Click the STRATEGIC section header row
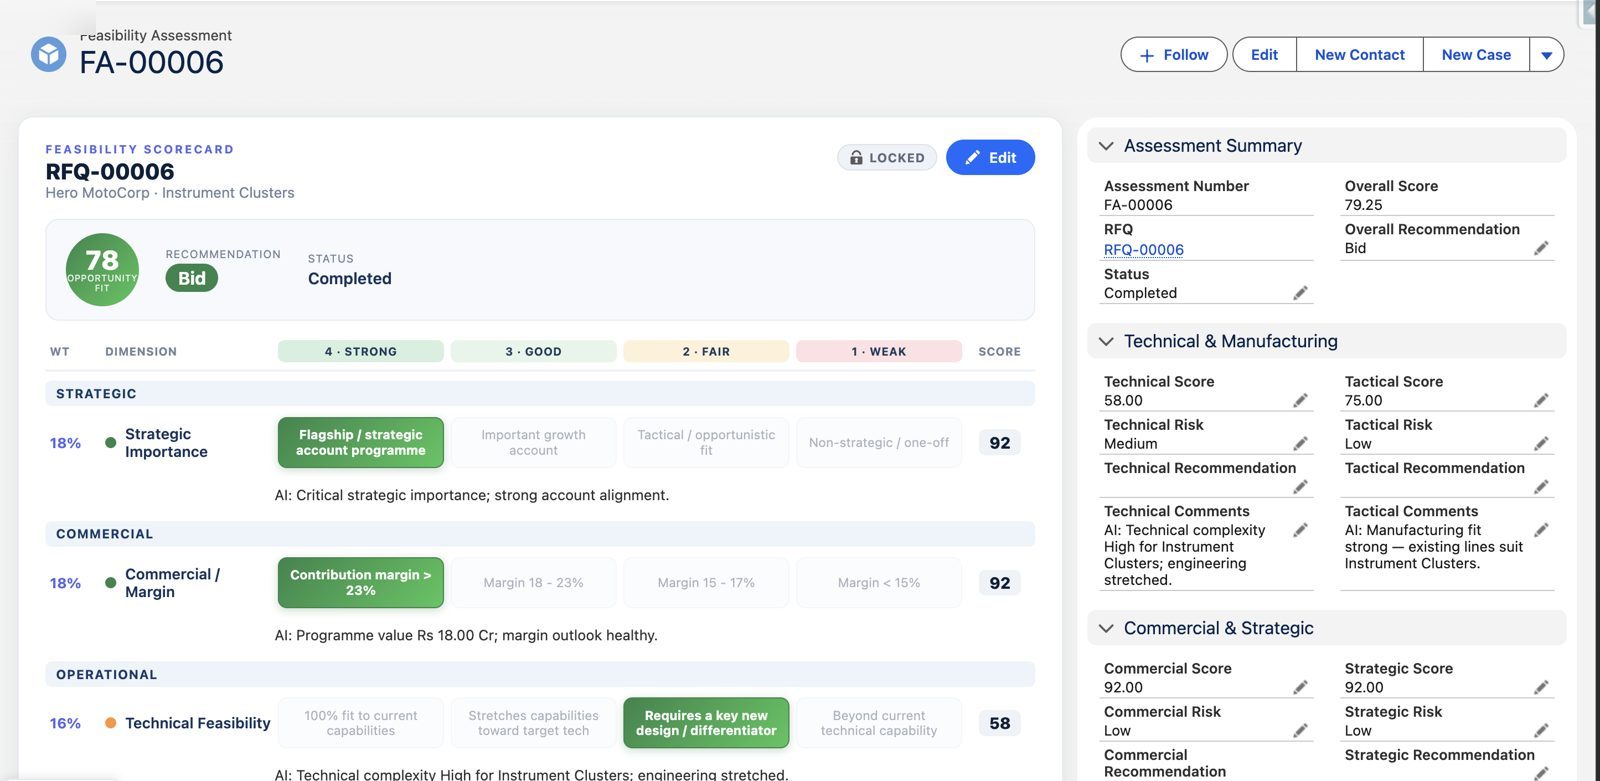Screen dimensions: 1600x781 540,394
